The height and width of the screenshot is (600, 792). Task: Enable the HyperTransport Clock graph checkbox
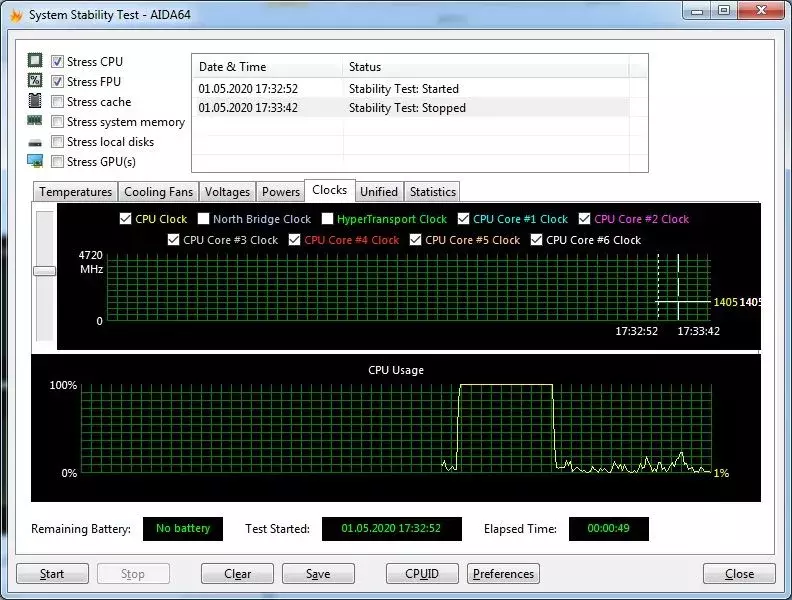point(327,219)
